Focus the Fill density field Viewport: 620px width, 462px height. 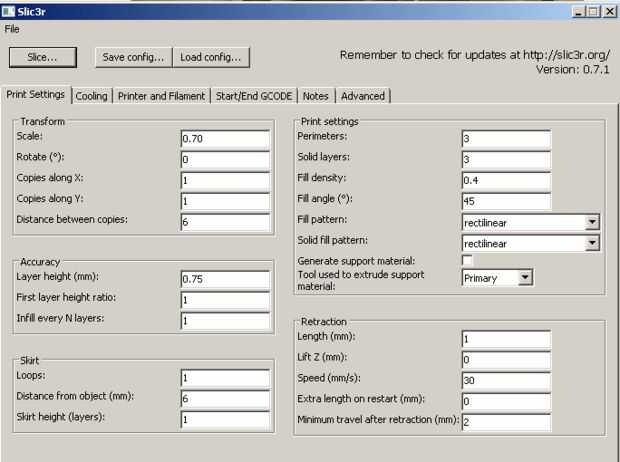[x=506, y=181]
